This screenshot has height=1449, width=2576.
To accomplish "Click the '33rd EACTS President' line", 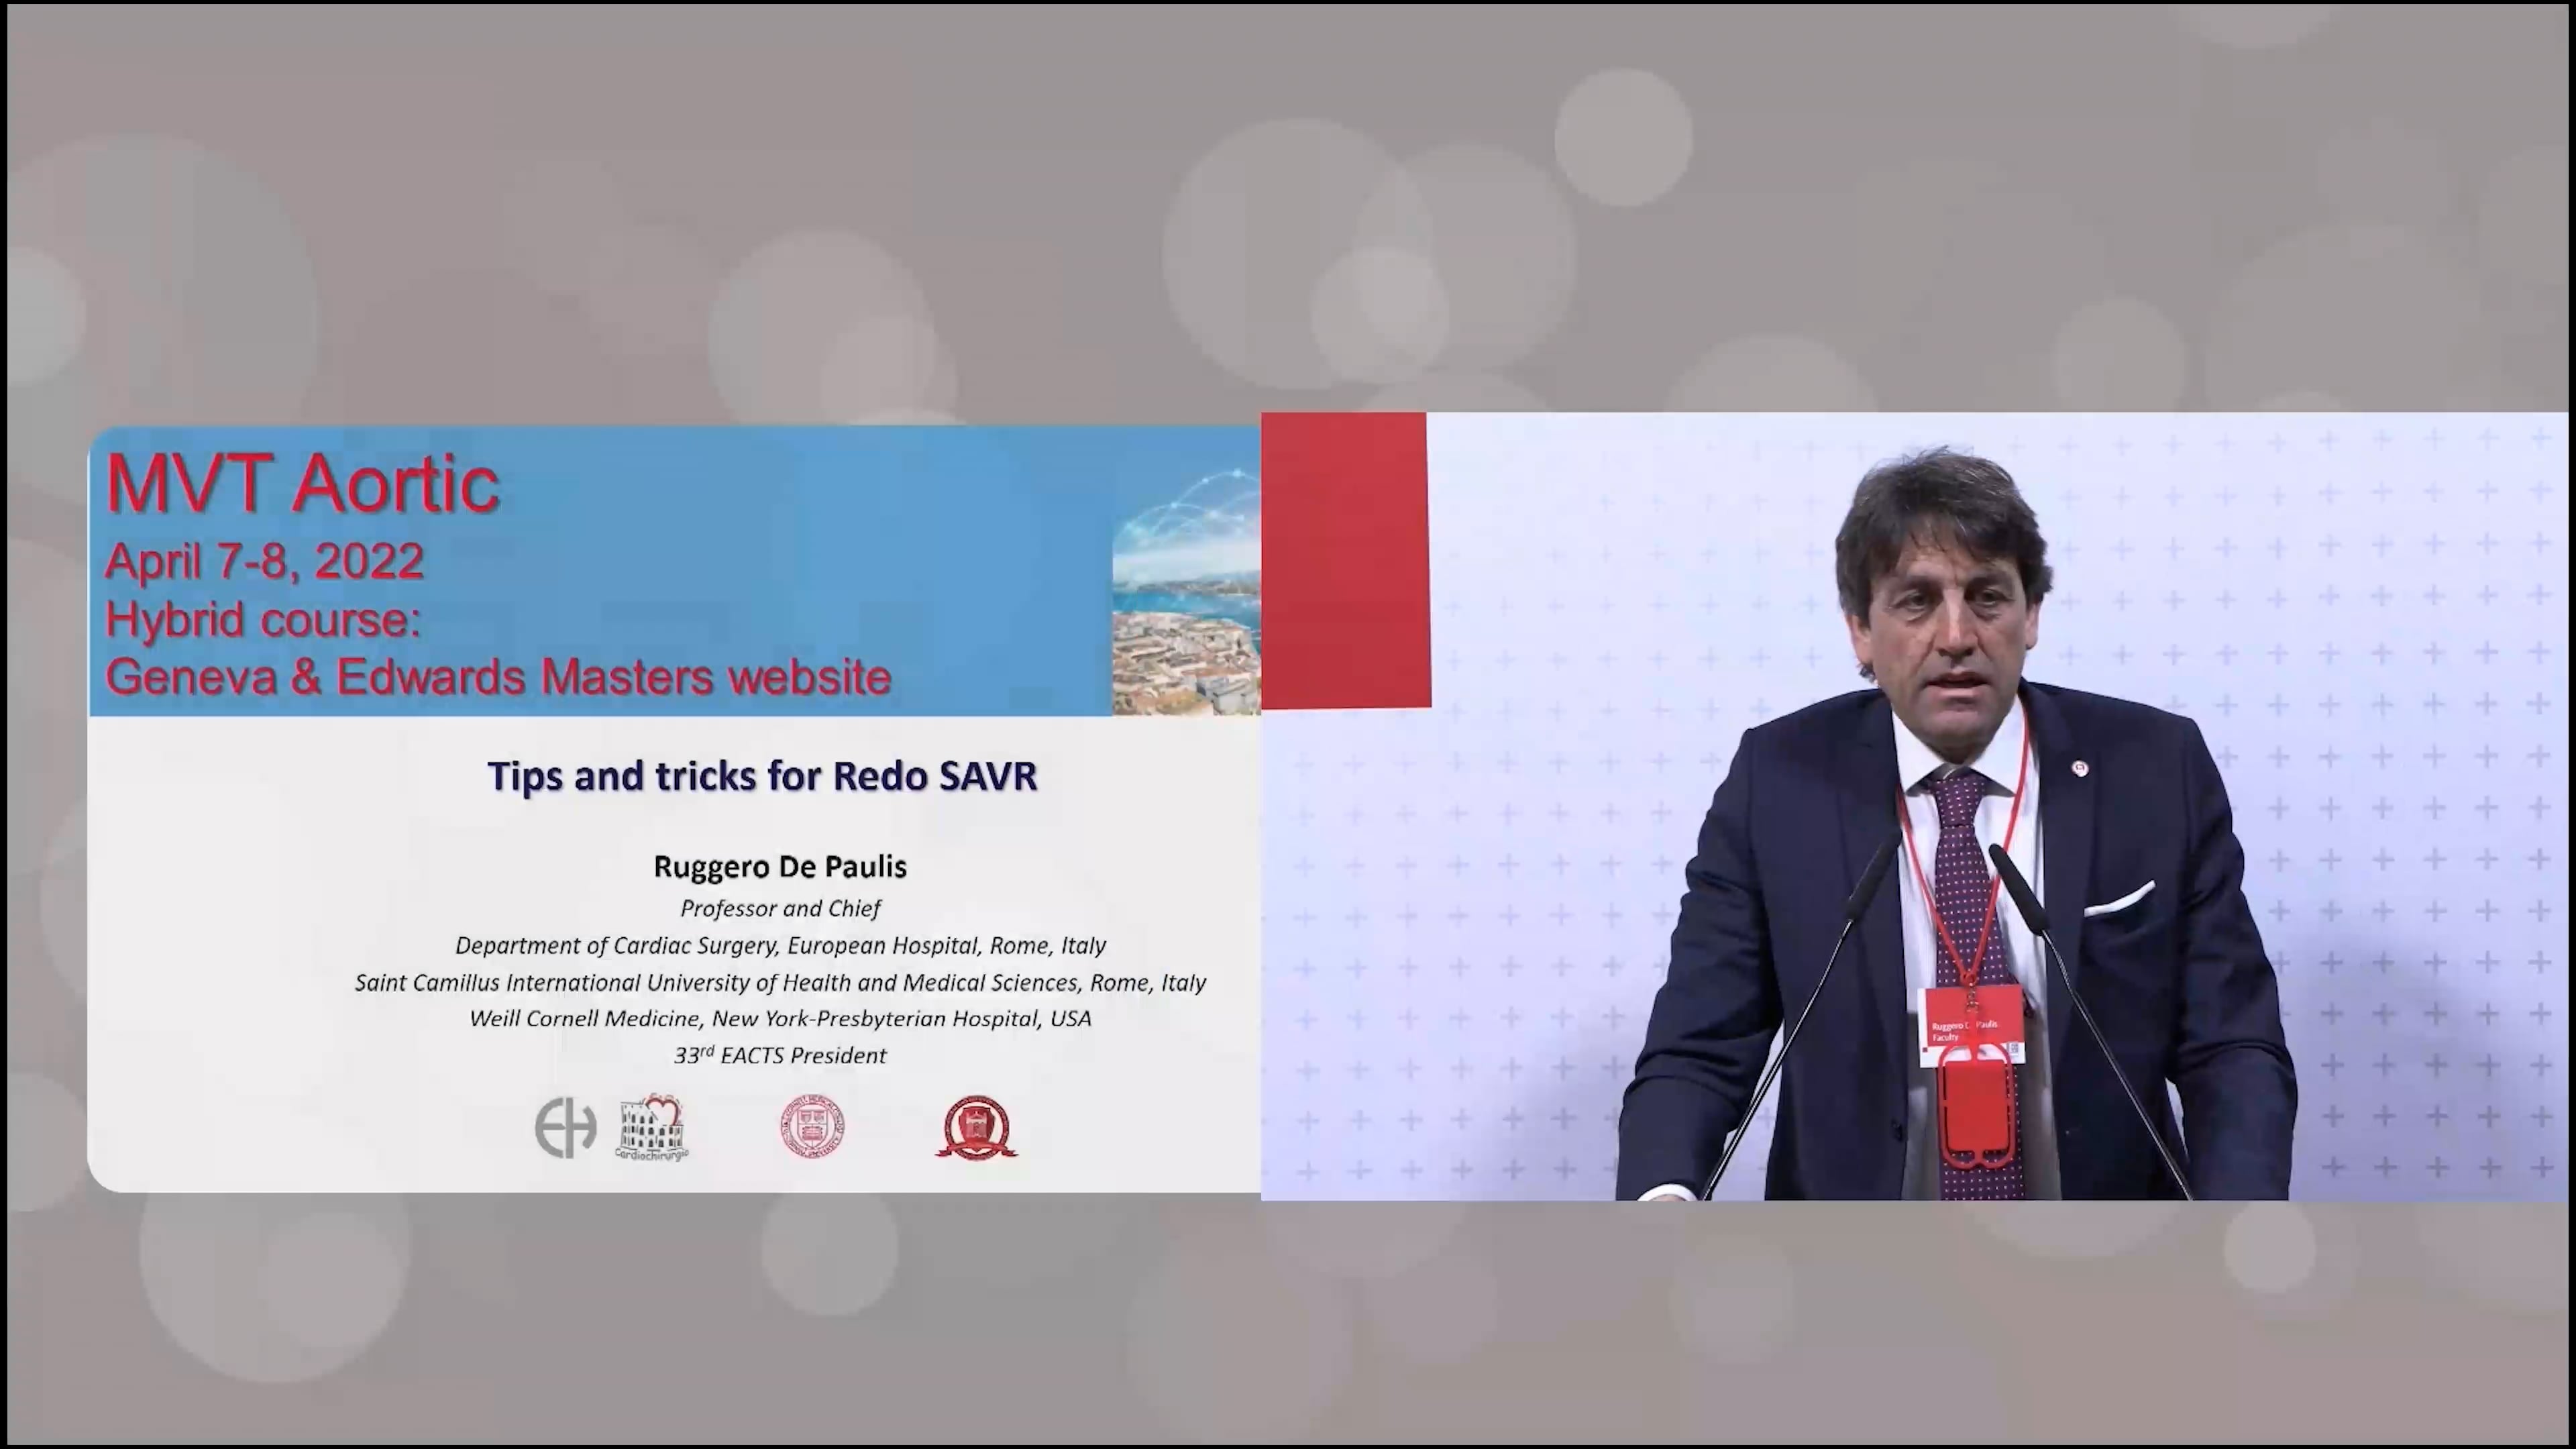I will (x=780, y=1055).
